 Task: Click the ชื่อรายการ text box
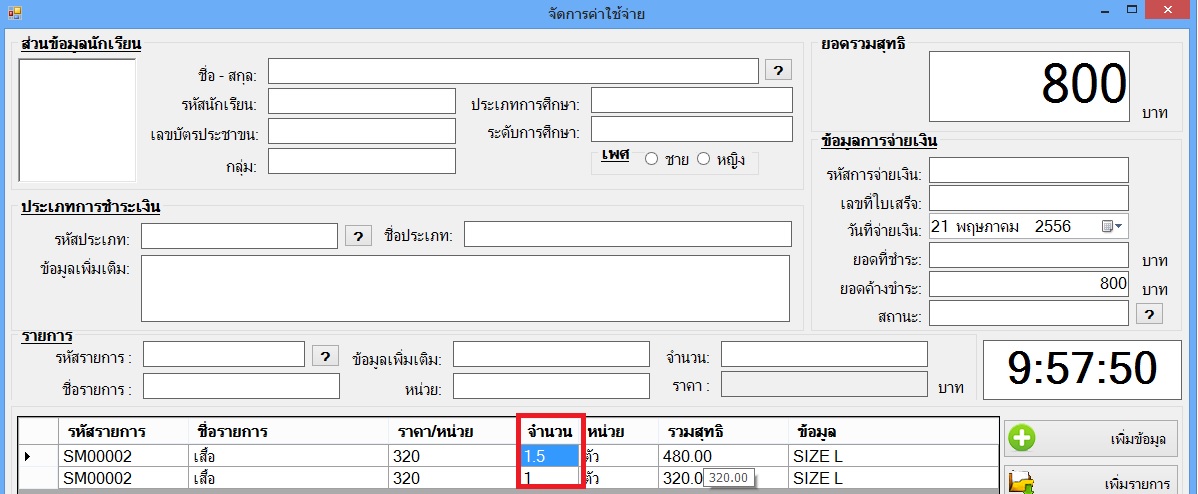pos(241,386)
